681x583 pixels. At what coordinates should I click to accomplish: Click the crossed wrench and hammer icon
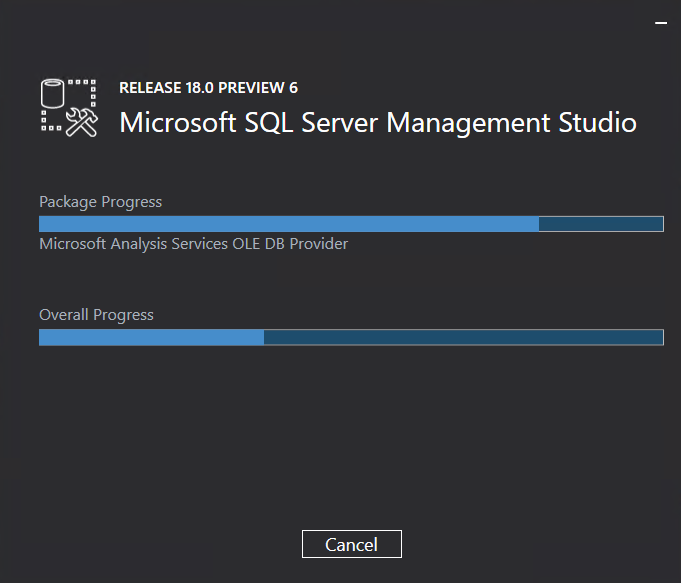point(82,123)
